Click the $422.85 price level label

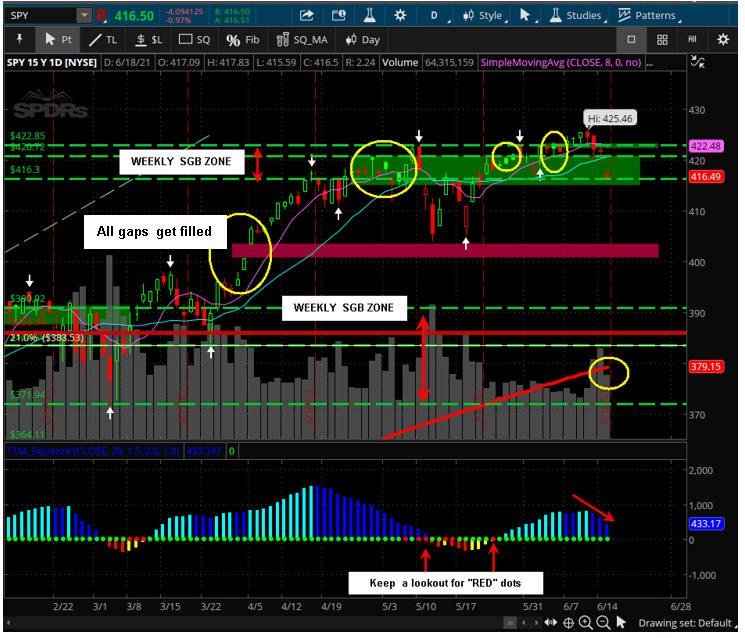tap(28, 136)
